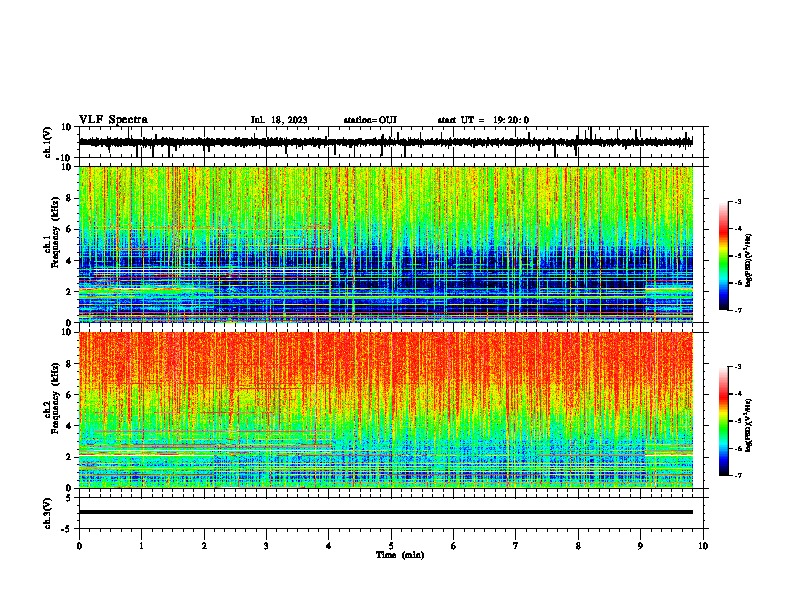Click the ch.1 spectrogram color bar
This screenshot has width=792, height=612.
point(724,256)
